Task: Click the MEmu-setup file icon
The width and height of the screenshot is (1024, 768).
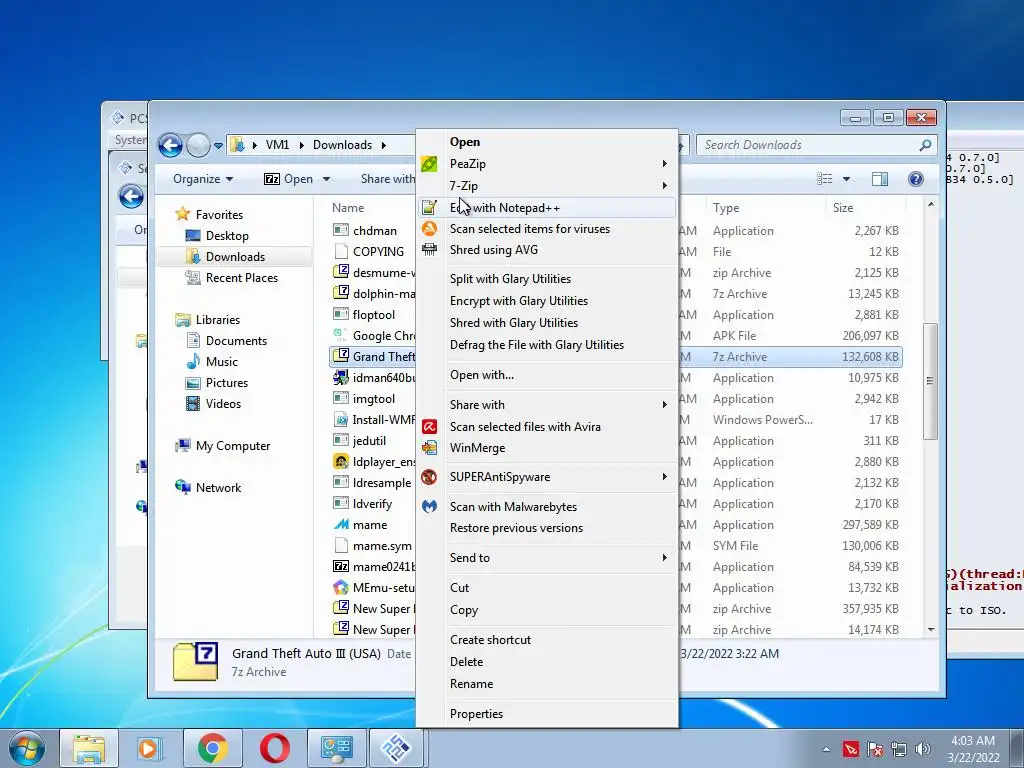Action: tap(341, 588)
